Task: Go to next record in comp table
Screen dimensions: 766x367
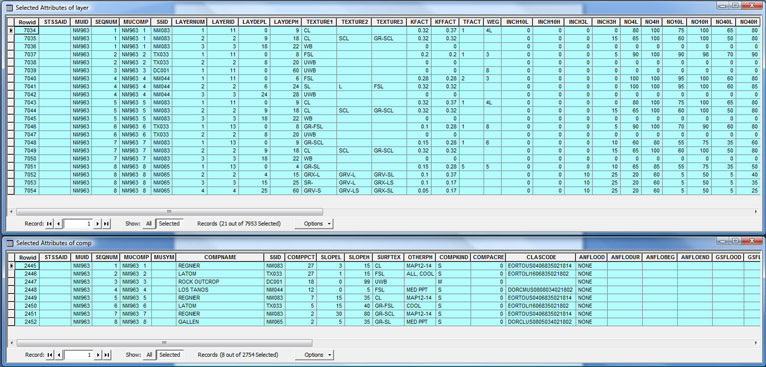Action: pyautogui.click(x=97, y=354)
